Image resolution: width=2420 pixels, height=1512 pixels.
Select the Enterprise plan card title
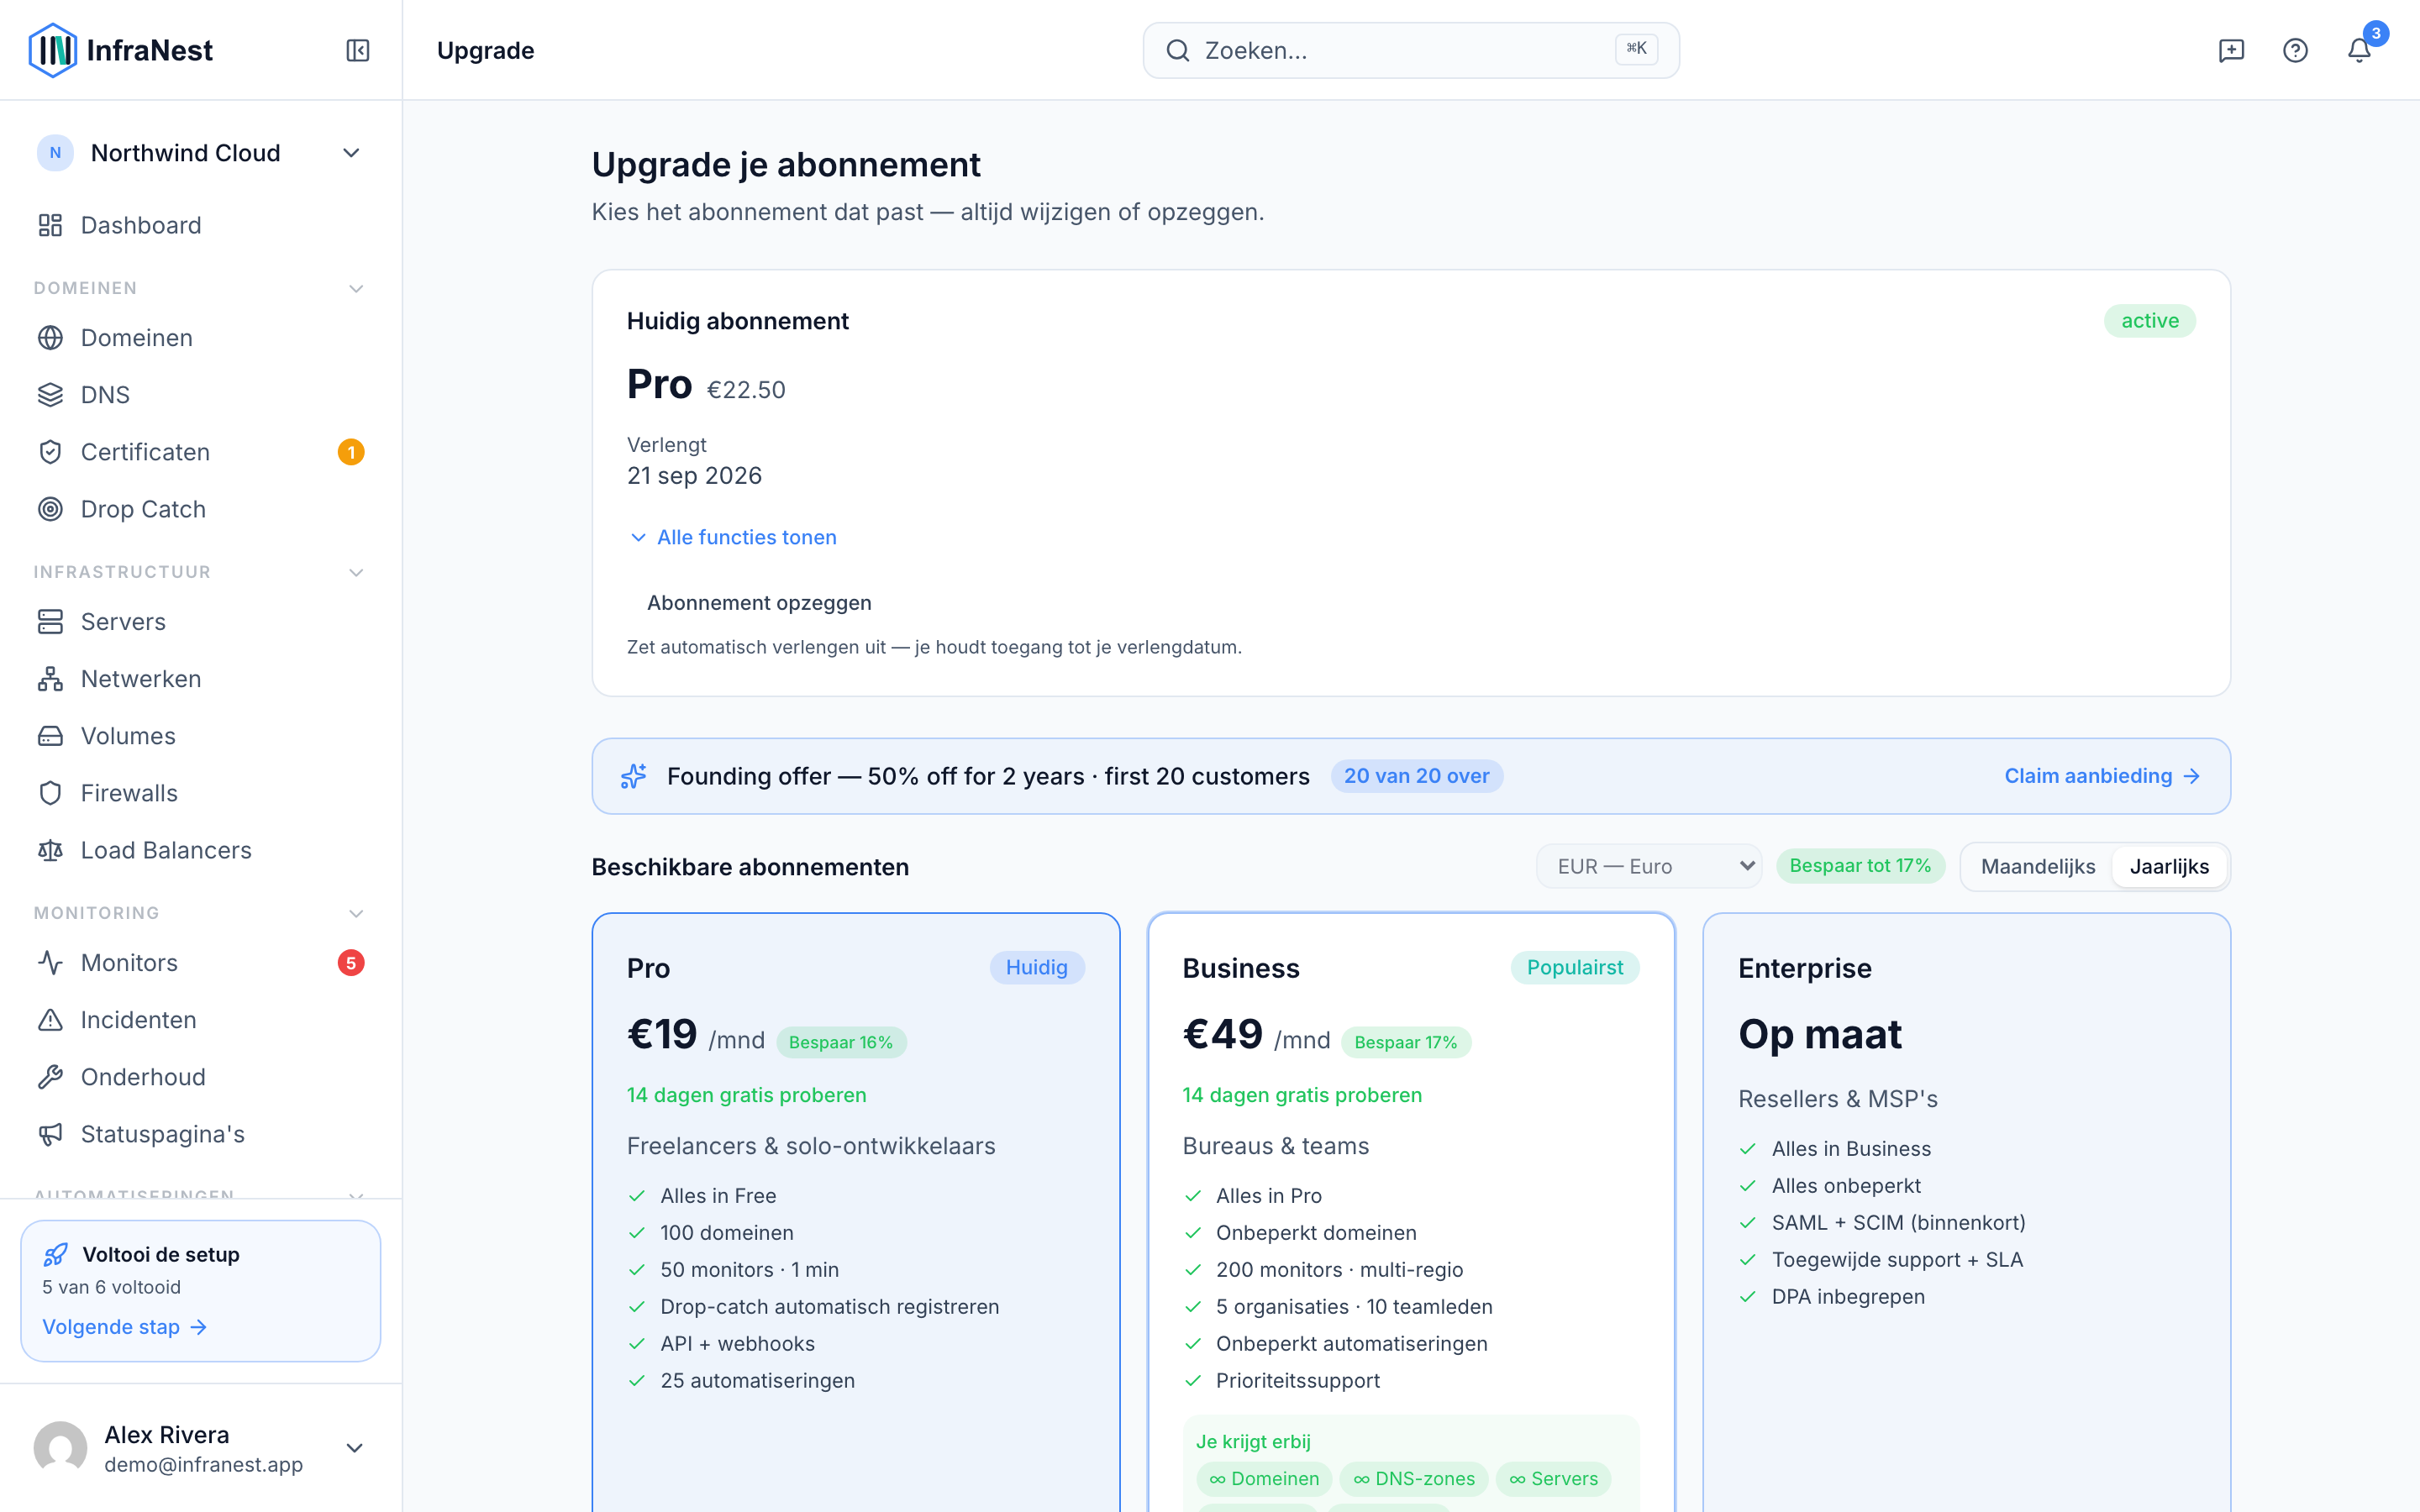click(1805, 968)
